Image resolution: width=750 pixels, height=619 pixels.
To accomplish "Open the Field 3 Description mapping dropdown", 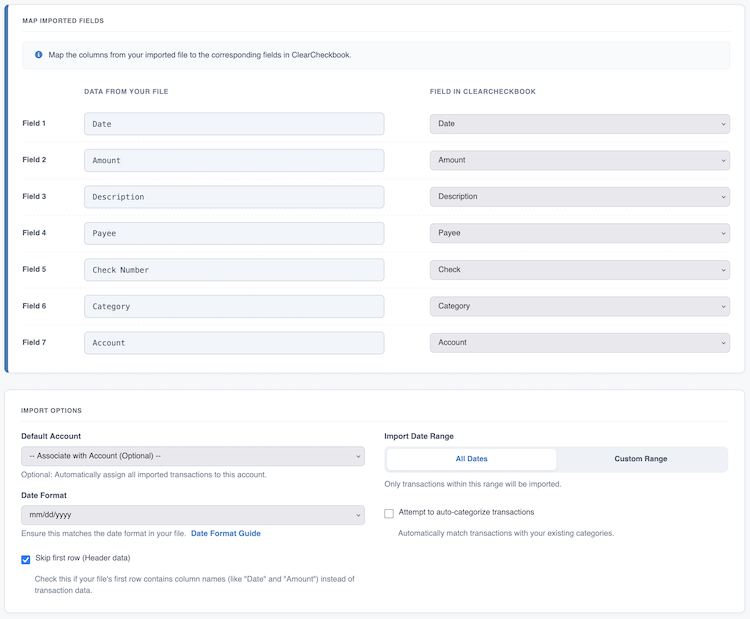I will point(580,197).
